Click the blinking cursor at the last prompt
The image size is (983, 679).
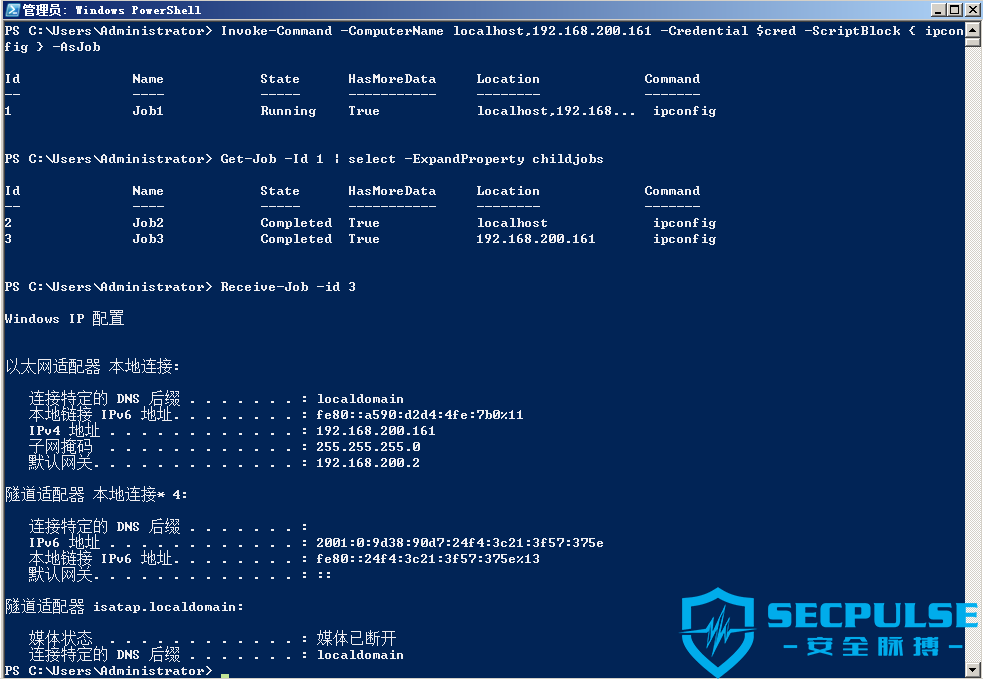coord(225,676)
